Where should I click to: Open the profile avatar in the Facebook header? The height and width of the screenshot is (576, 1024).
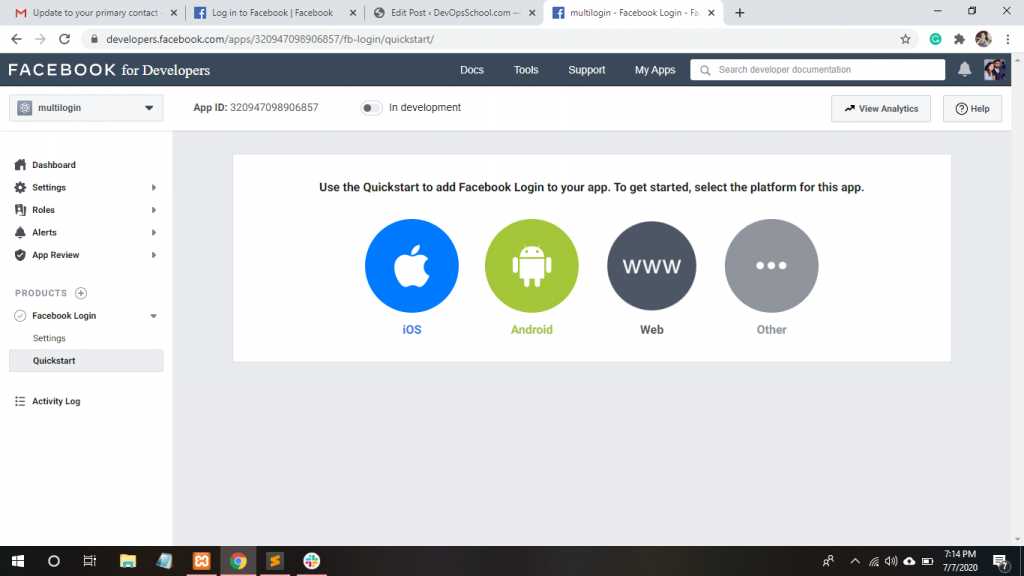pos(994,69)
